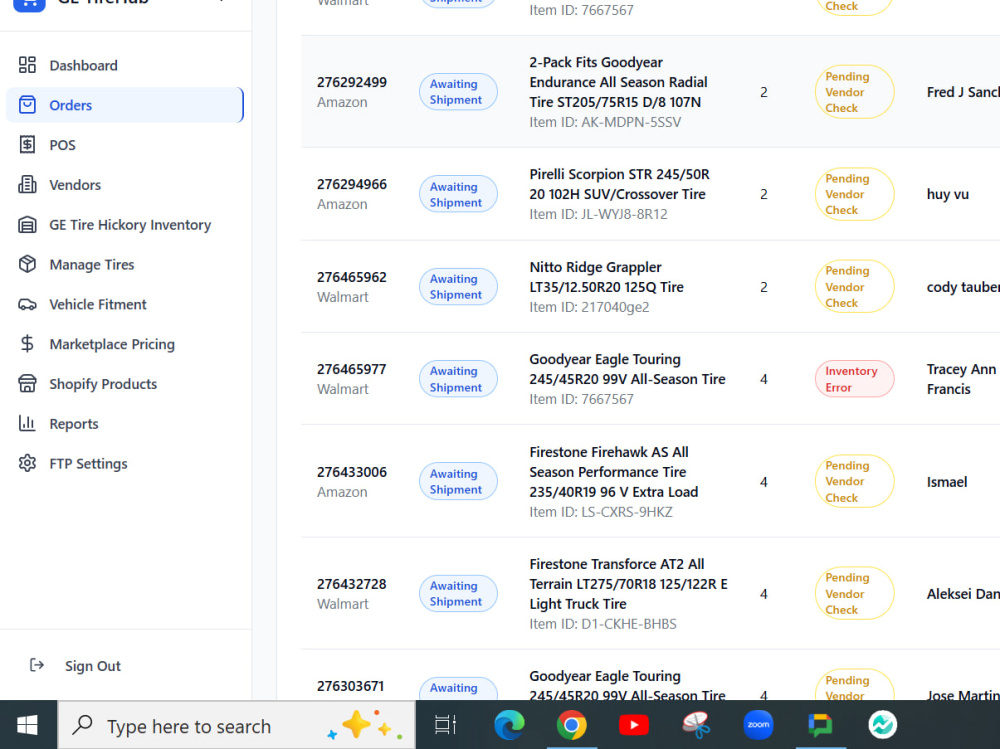This screenshot has height=749, width=1000.
Task: Open Task View in the taskbar
Action: tap(445, 725)
